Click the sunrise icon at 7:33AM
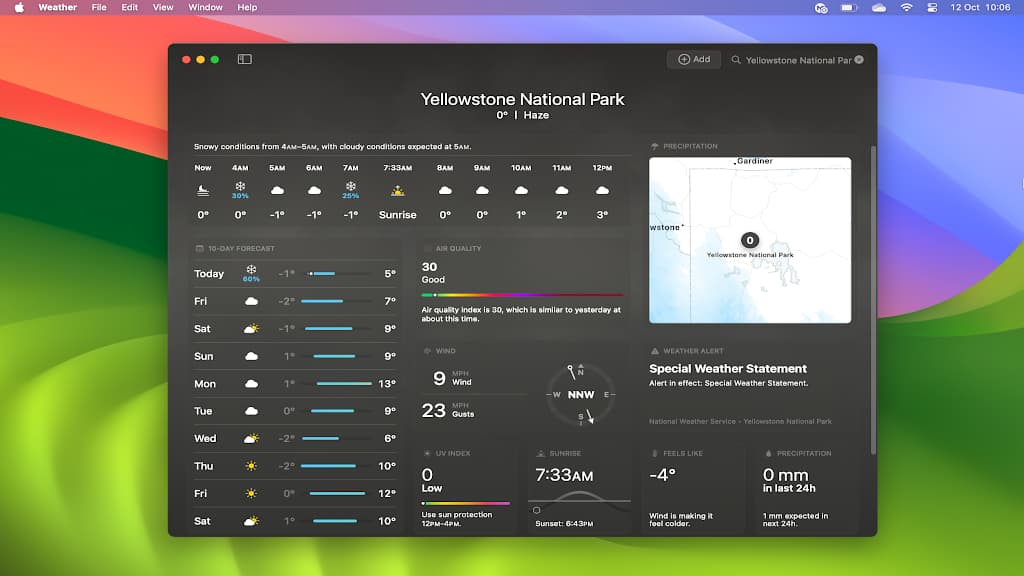1024x576 pixels. click(x=397, y=192)
